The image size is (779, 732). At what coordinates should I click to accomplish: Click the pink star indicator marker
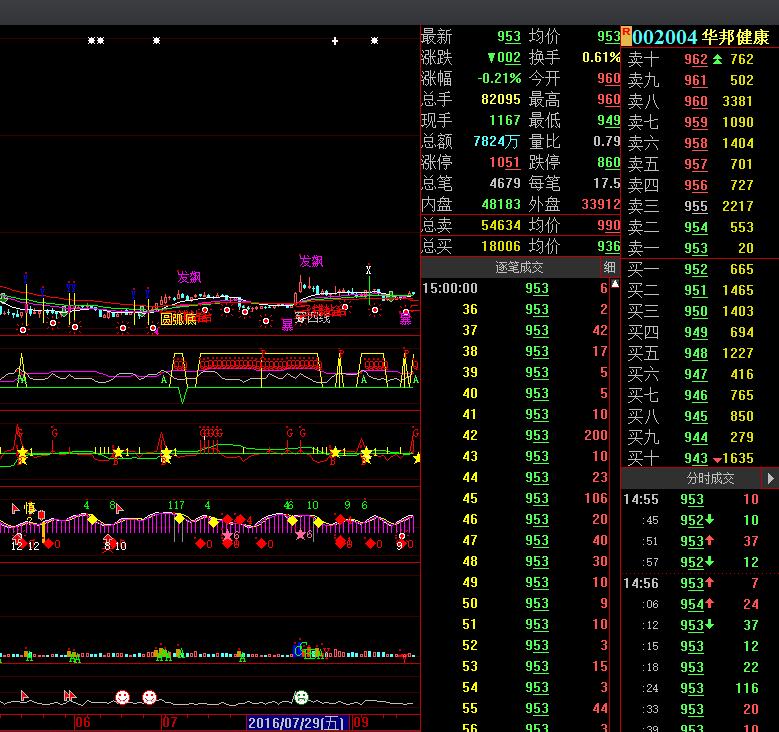coord(300,535)
